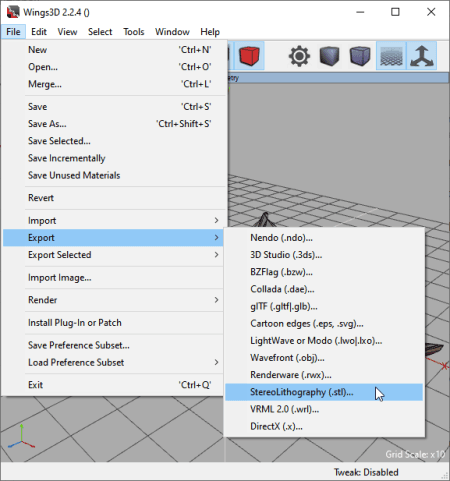Viewport: 450px width, 481px height.
Task: Expand the Export Selected submenu
Action: point(114,255)
